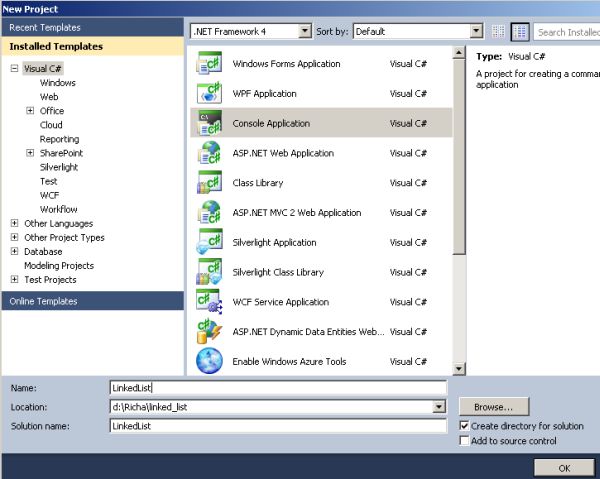
Task: Click the template list scroll down arrow
Action: tap(459, 368)
